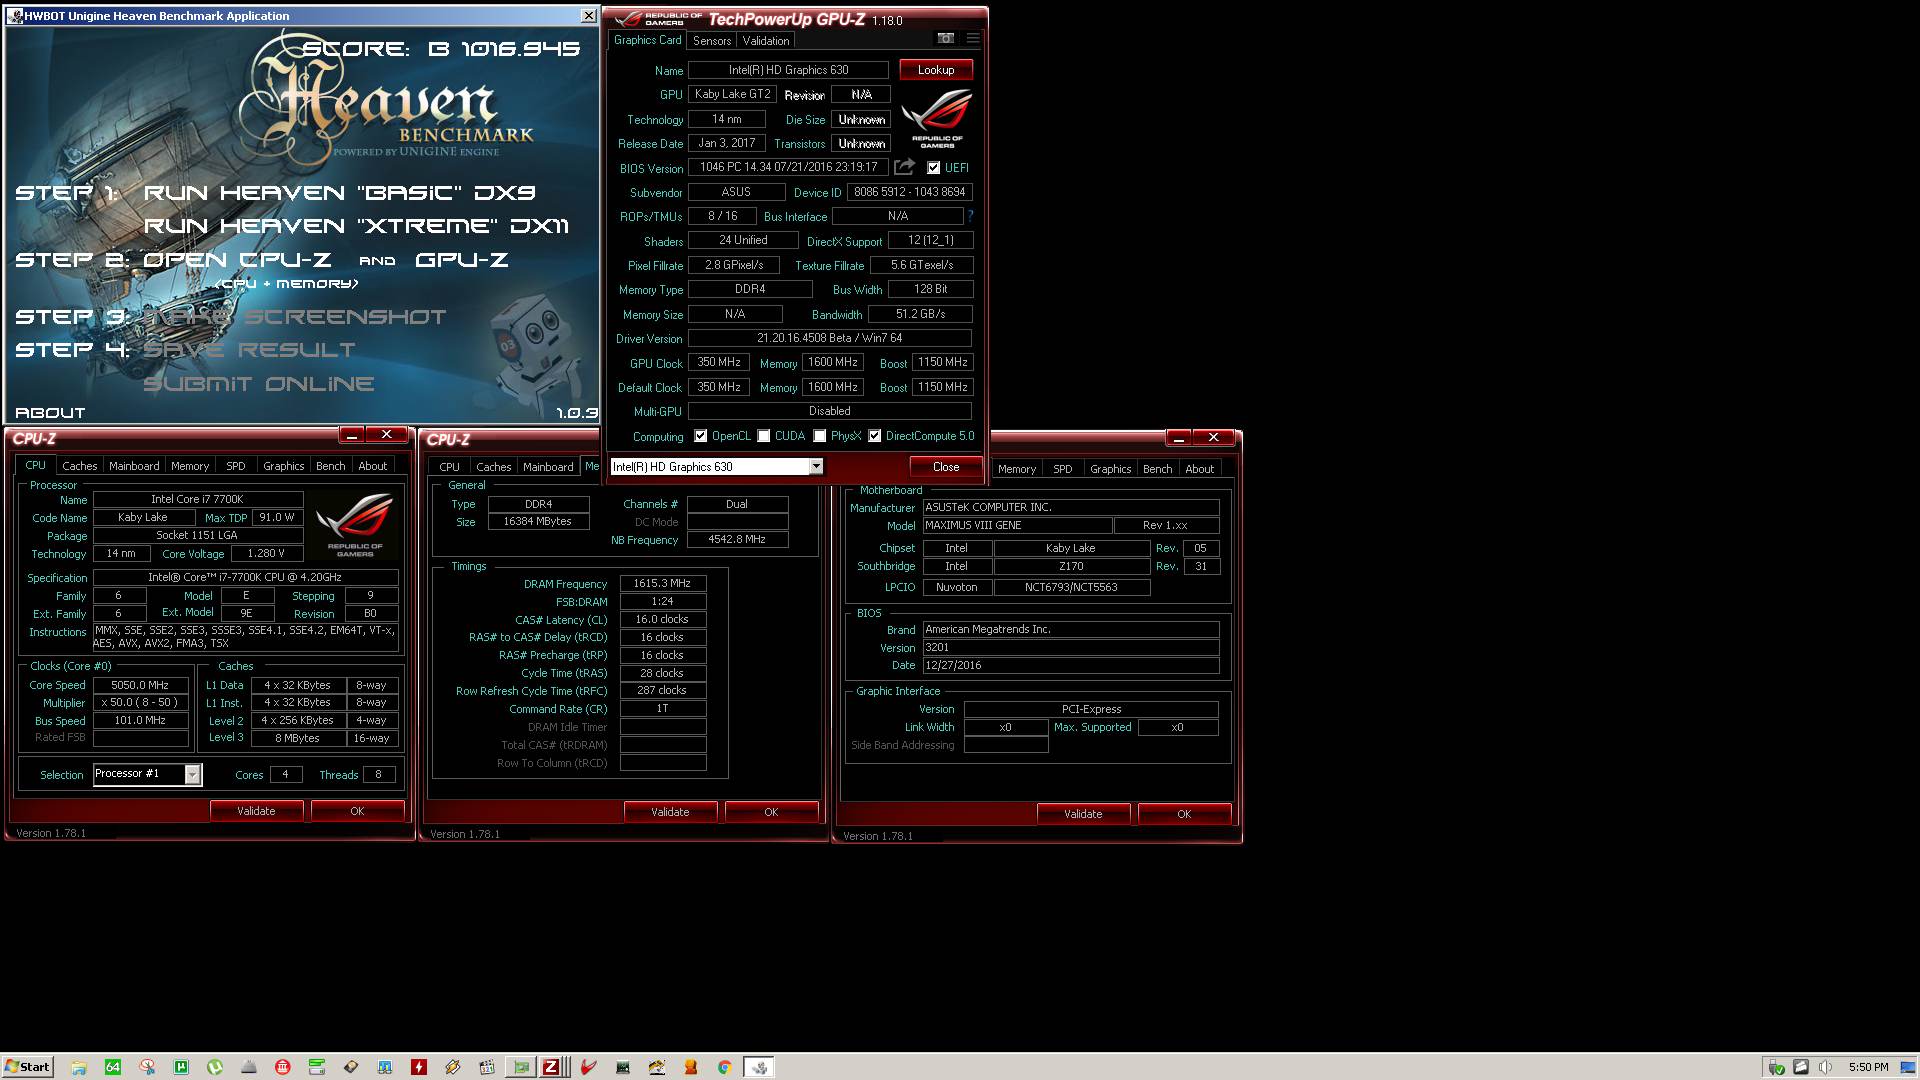The height and width of the screenshot is (1080, 1920).
Task: Toggle the PhysX checkbox
Action: (820, 436)
